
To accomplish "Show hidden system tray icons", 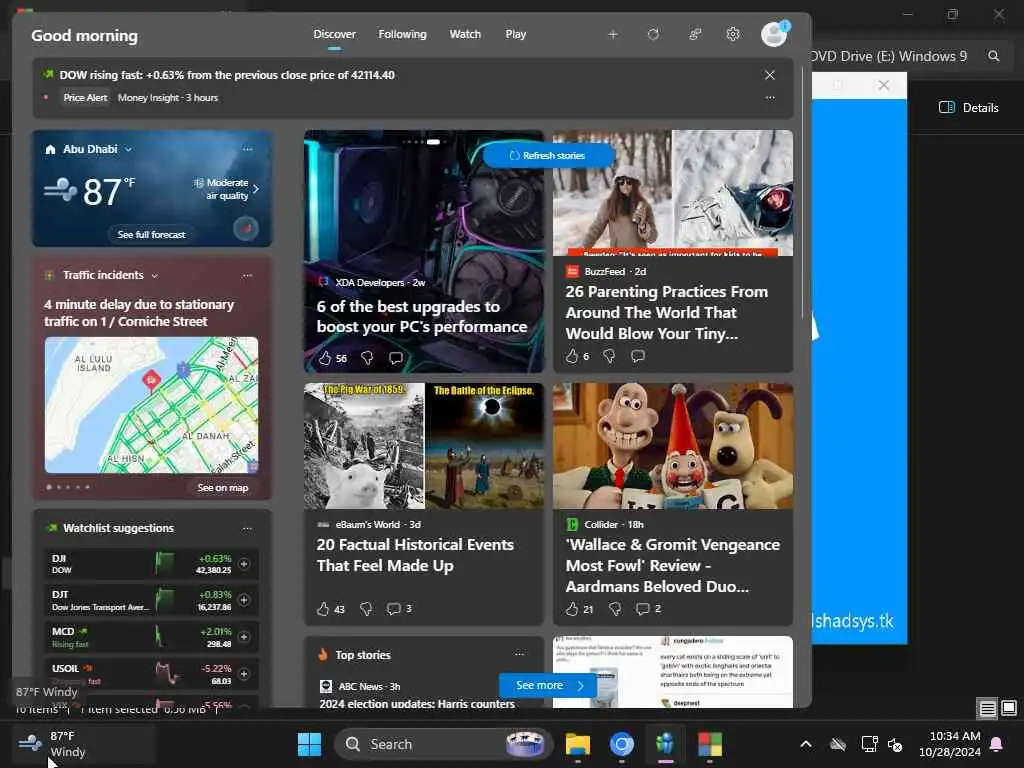I will click(806, 744).
